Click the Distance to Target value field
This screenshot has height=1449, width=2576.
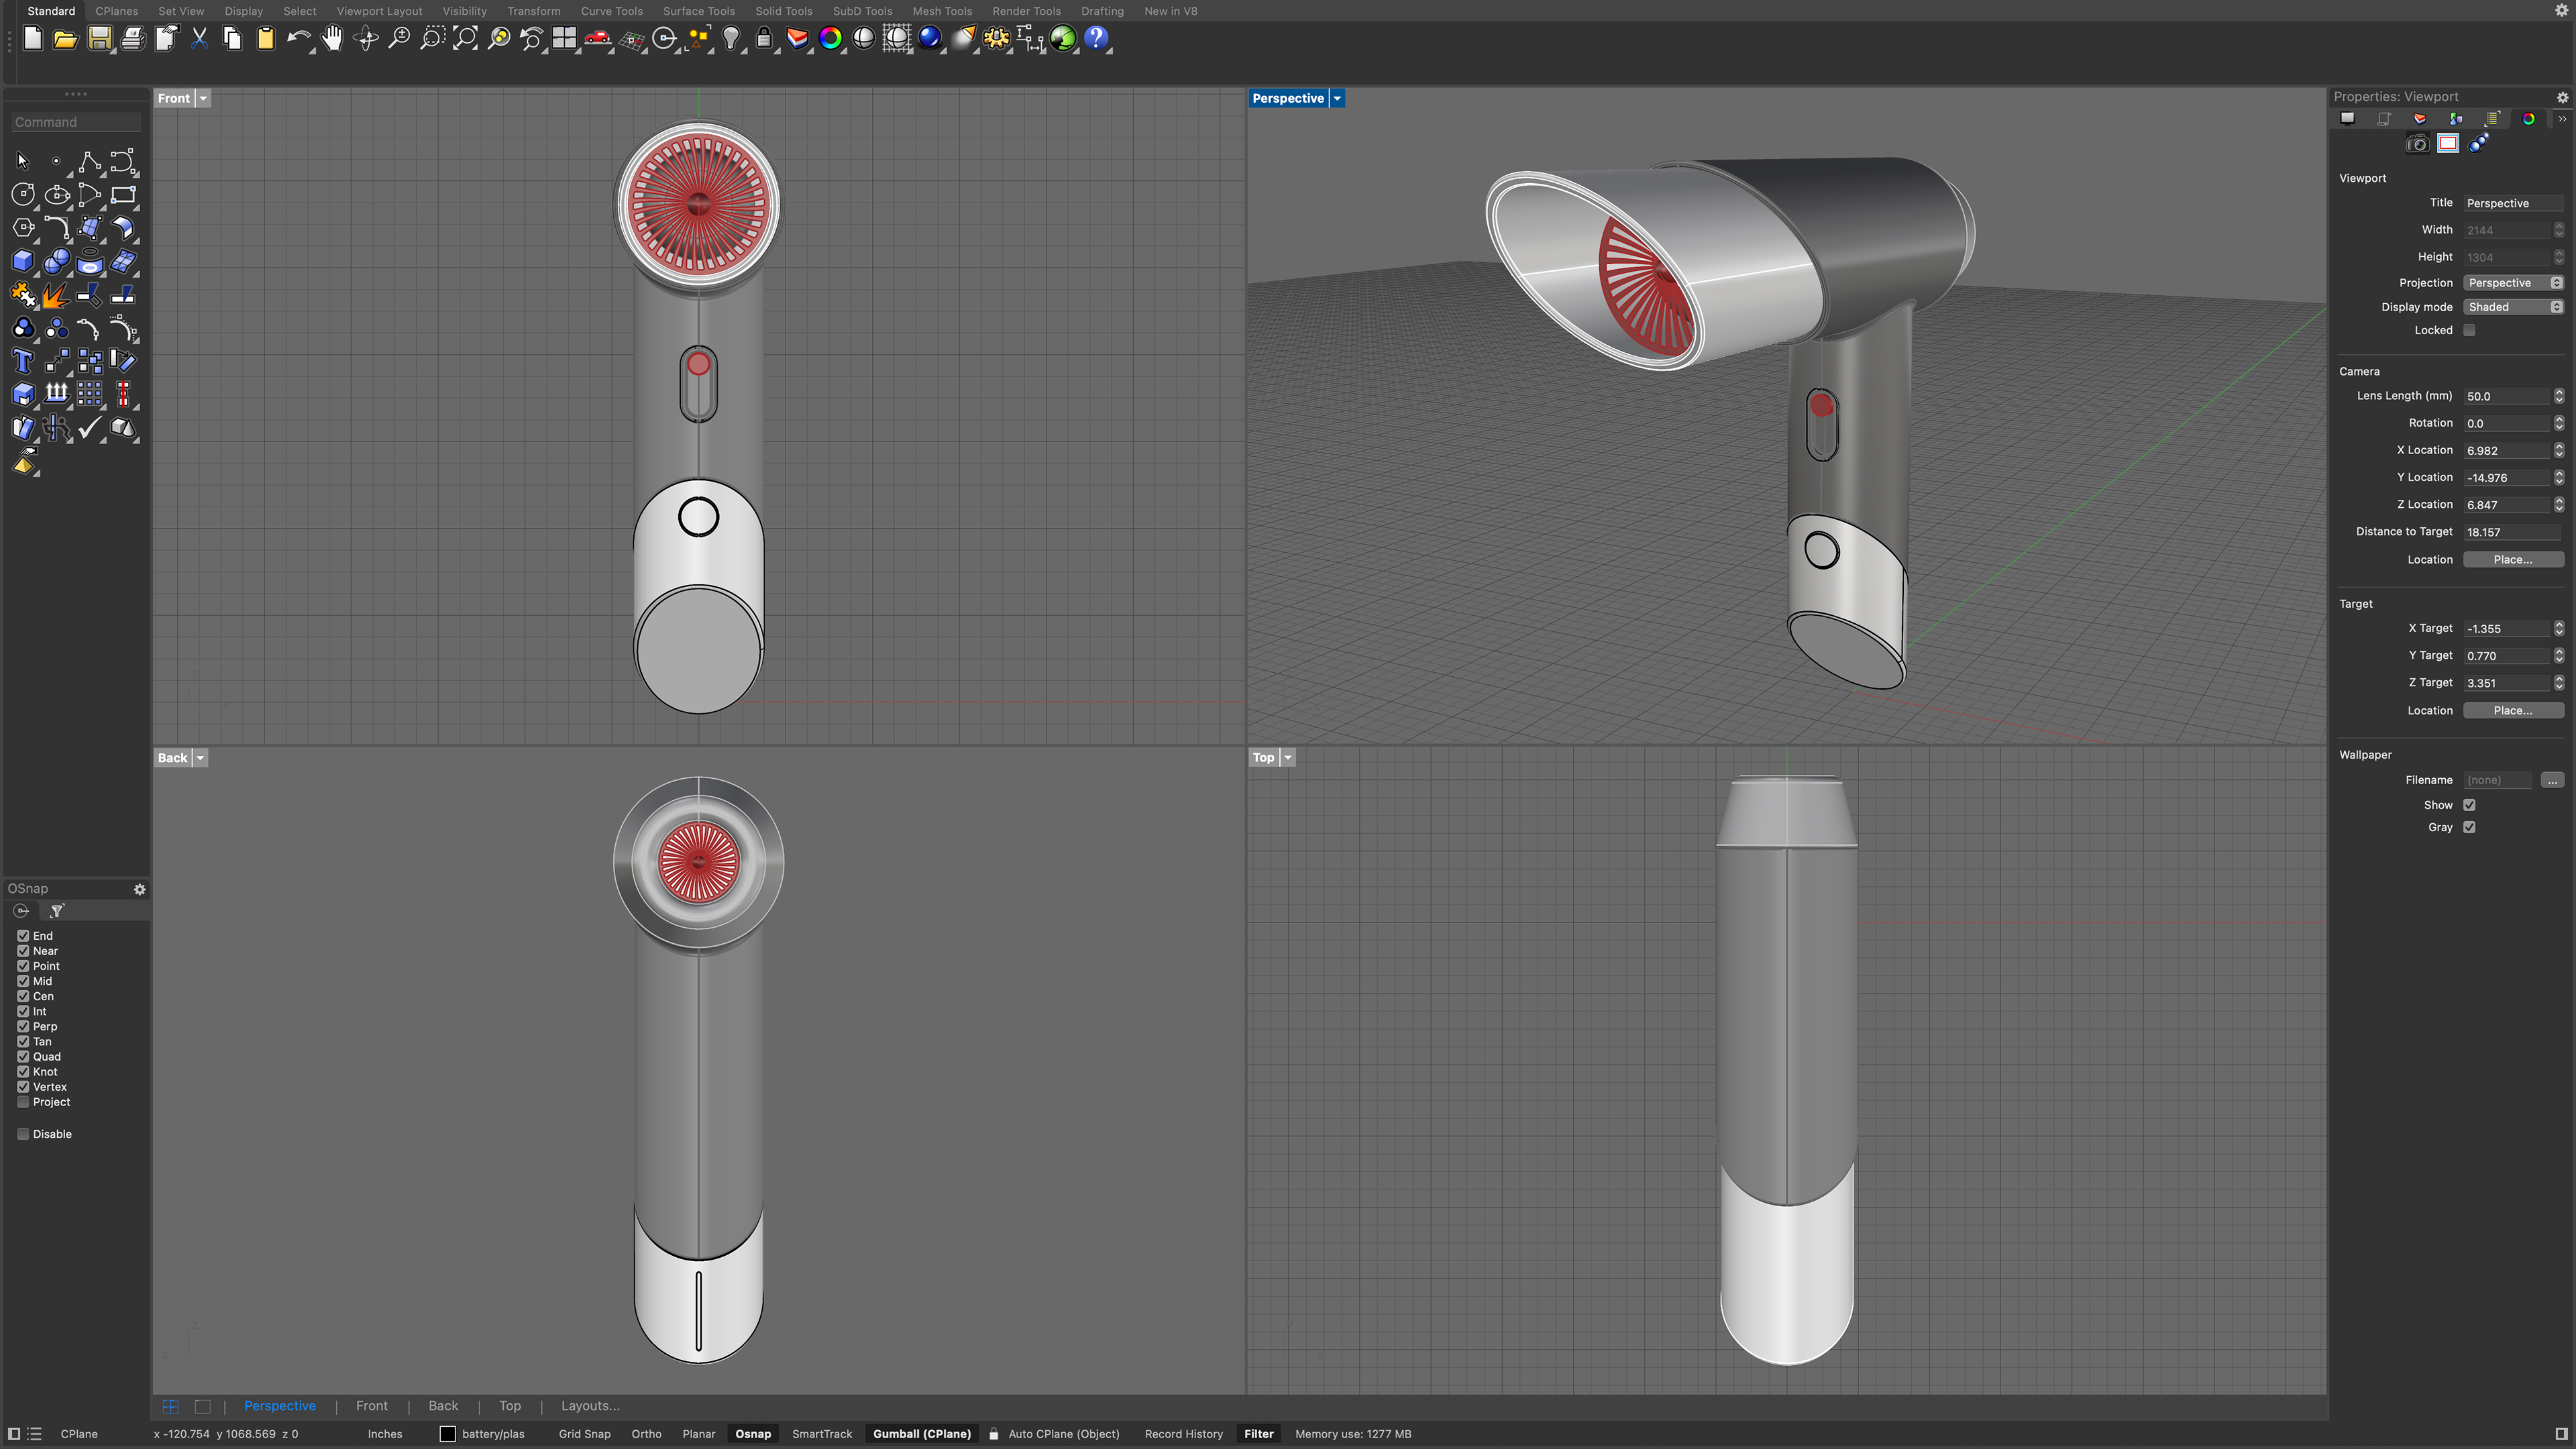click(x=2513, y=532)
